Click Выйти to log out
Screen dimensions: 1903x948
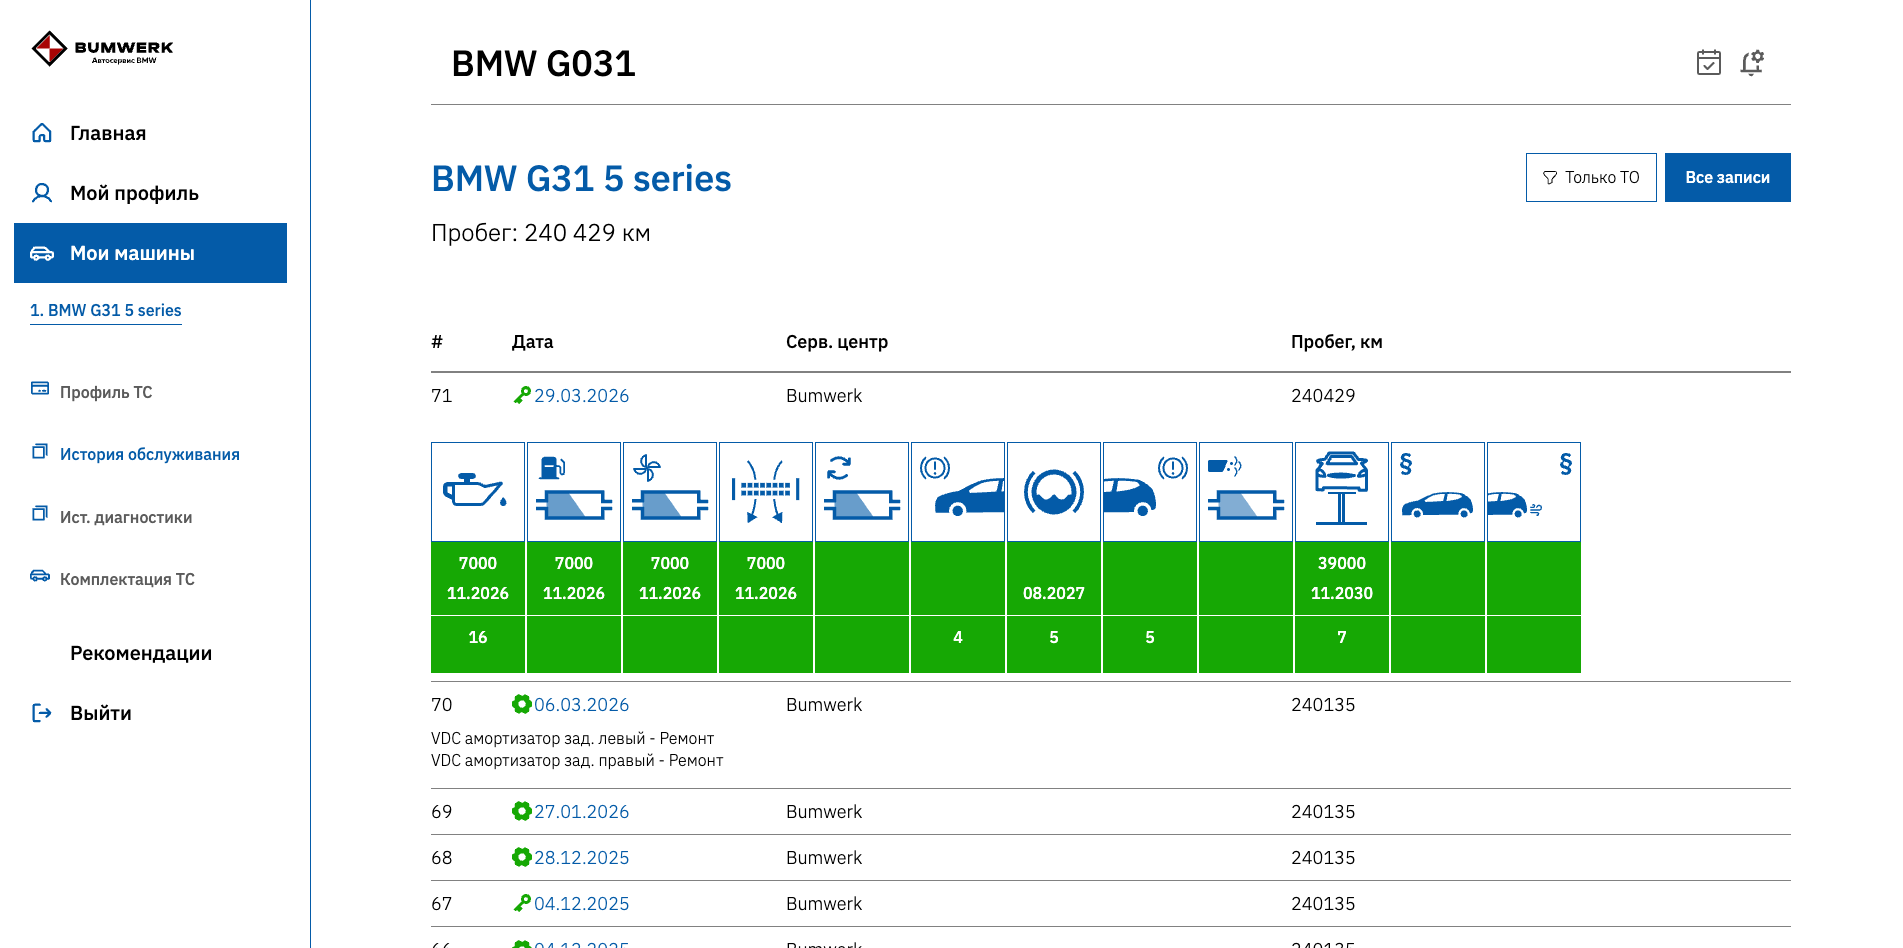tap(100, 713)
